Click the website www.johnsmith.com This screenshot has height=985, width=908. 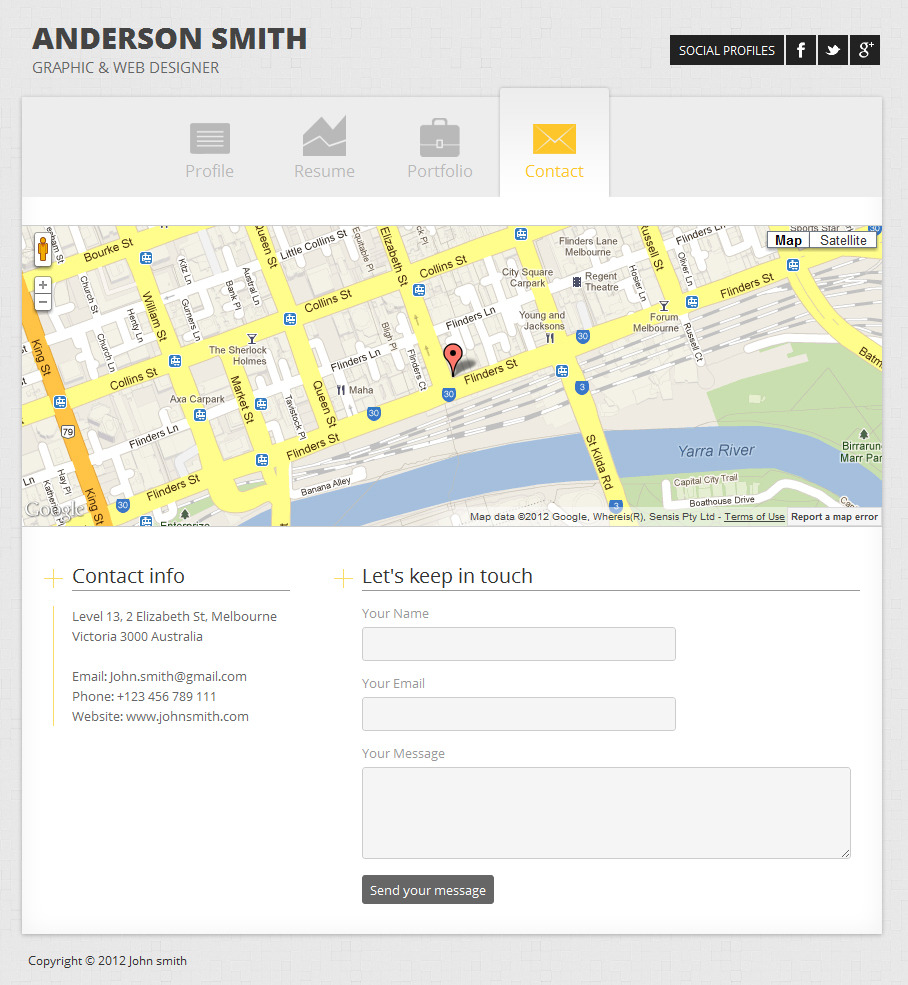pyautogui.click(x=187, y=717)
